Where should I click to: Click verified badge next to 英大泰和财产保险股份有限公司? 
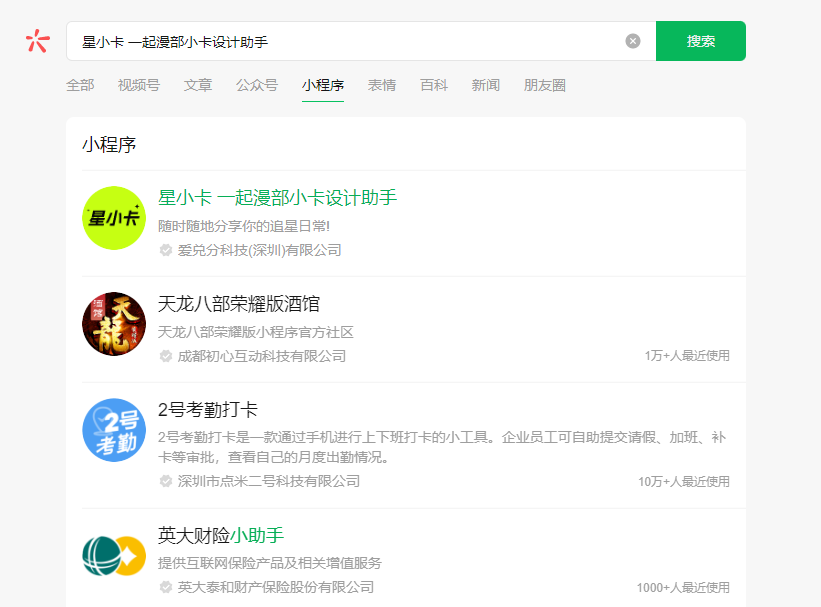165,587
